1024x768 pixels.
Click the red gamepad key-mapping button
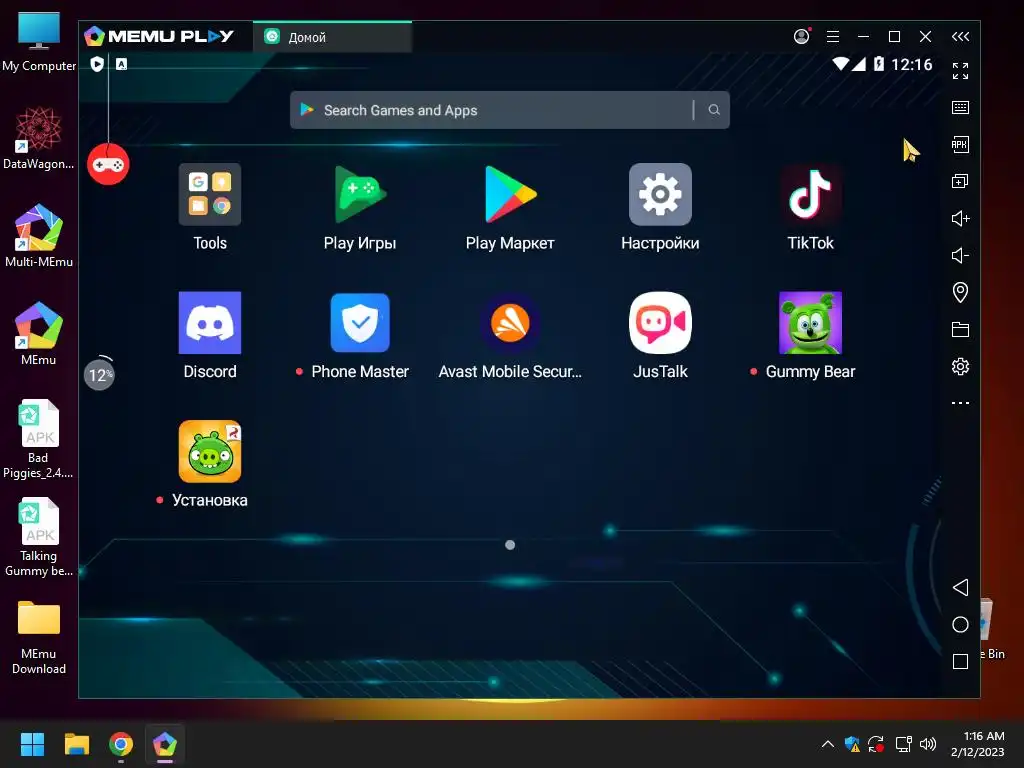click(108, 165)
